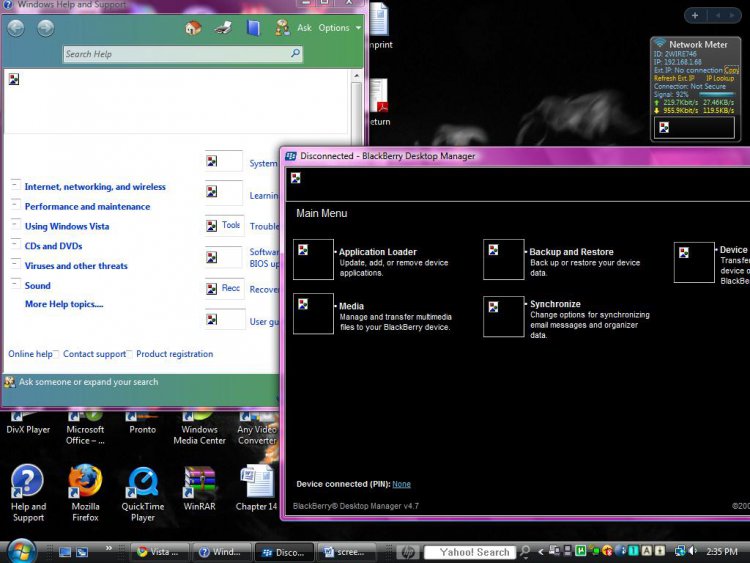Go back in Windows Help and Support
Screen dimensions: 750x563
[16, 28]
